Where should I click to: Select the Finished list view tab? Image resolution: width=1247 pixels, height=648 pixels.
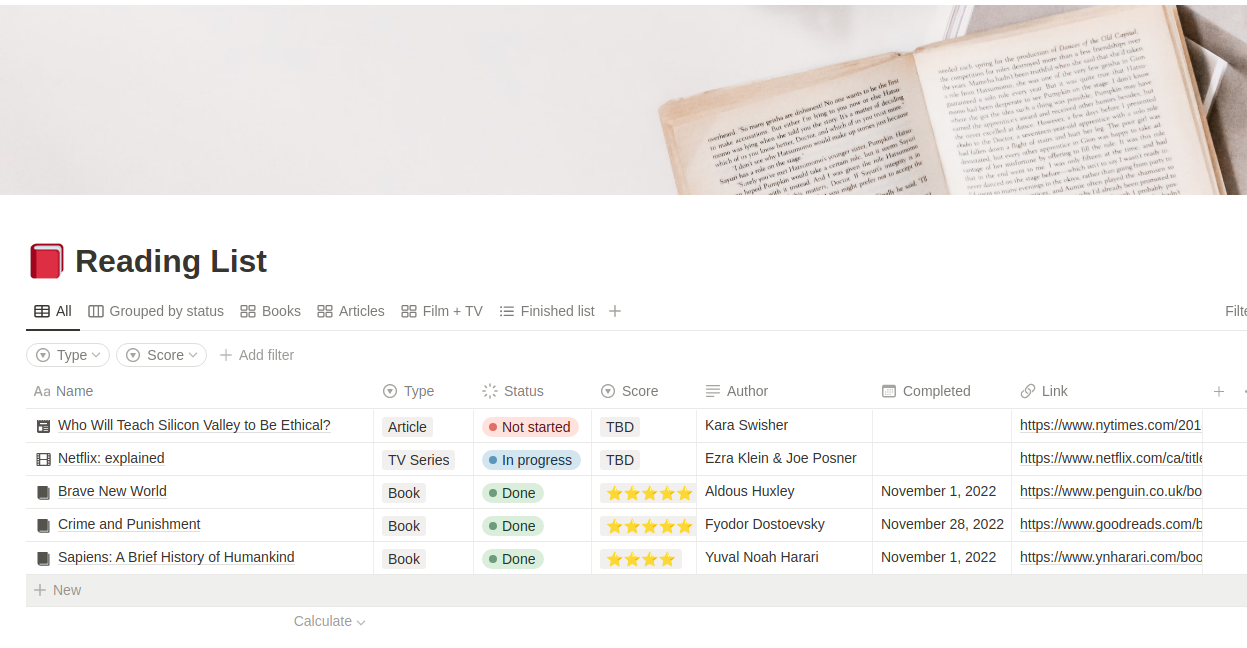click(x=547, y=311)
